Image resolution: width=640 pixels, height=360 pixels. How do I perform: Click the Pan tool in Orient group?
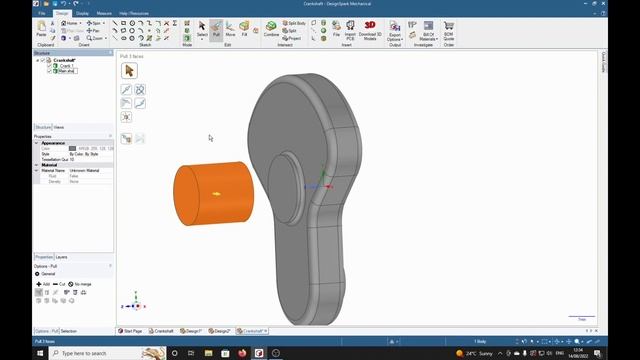coord(93,31)
